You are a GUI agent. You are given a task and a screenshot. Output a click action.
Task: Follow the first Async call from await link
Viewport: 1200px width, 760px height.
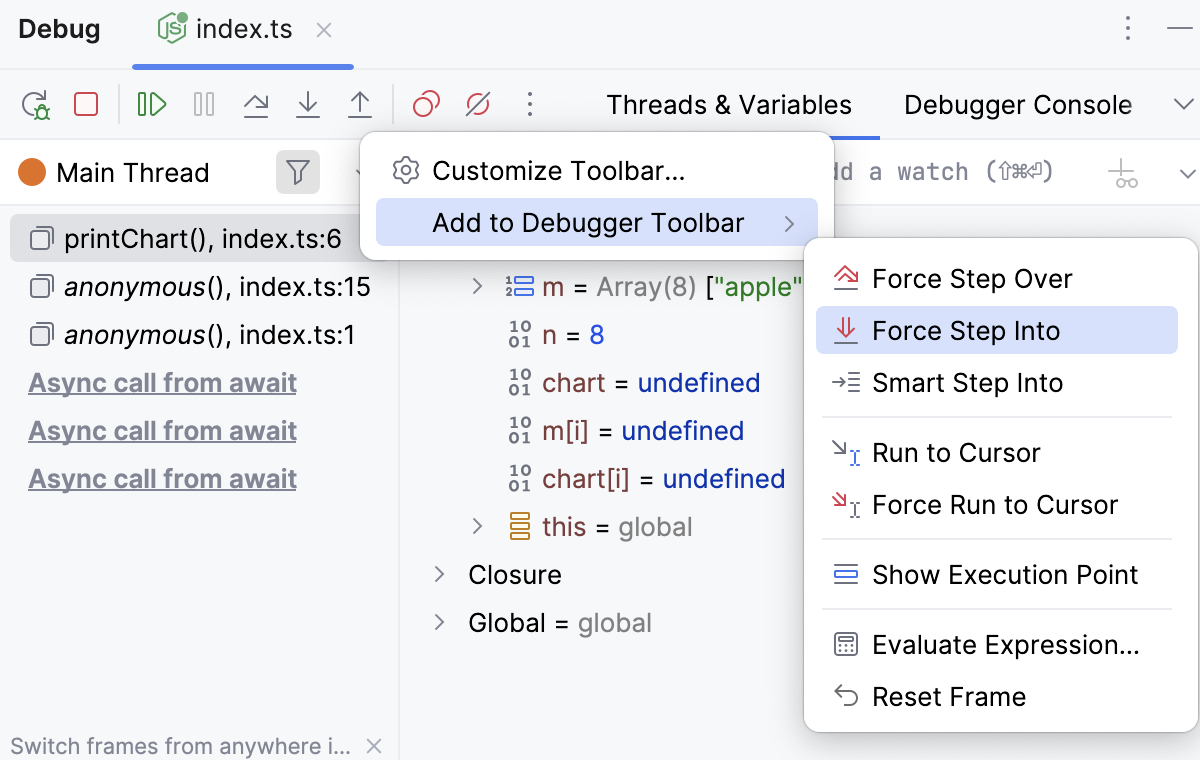click(x=162, y=382)
